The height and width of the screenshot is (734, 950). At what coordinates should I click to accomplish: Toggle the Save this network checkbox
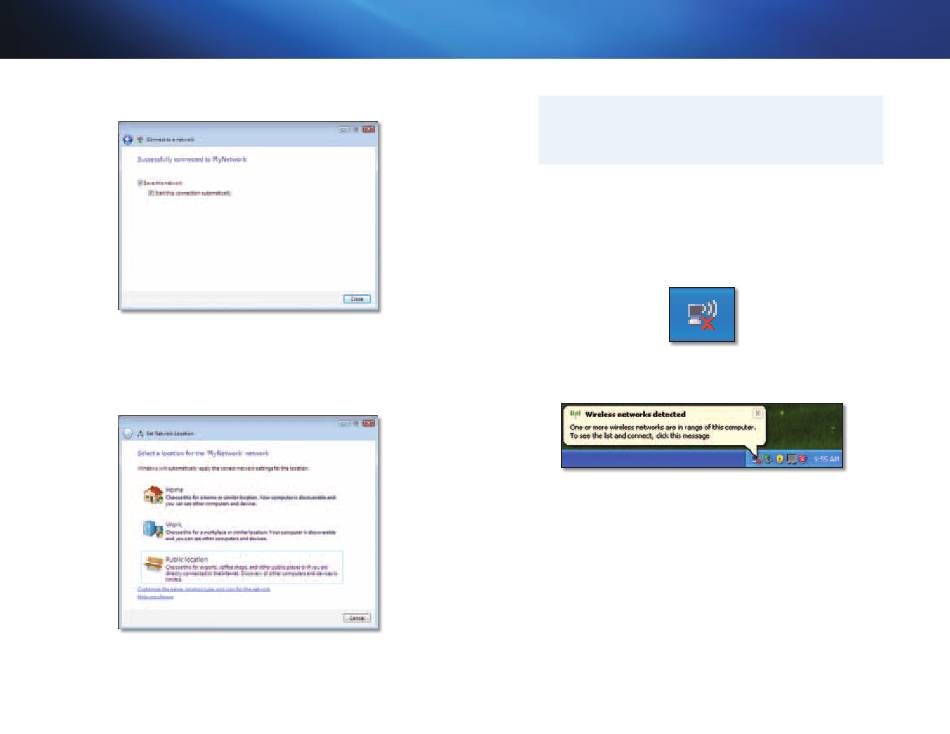[138, 183]
